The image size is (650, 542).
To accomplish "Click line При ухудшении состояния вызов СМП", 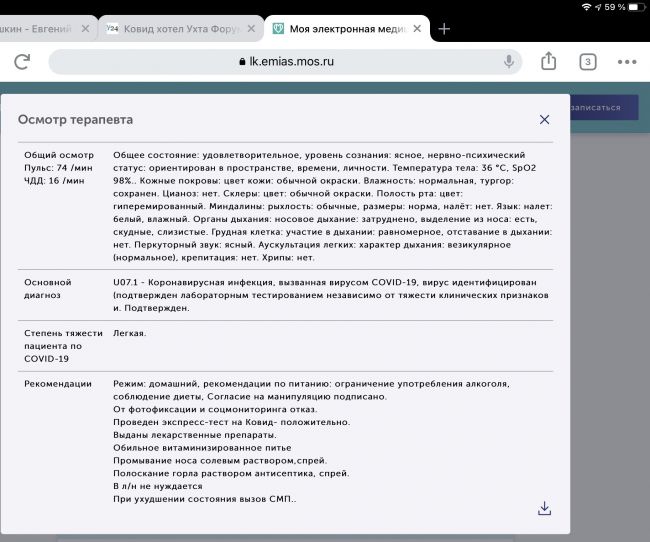I will tap(205, 499).
